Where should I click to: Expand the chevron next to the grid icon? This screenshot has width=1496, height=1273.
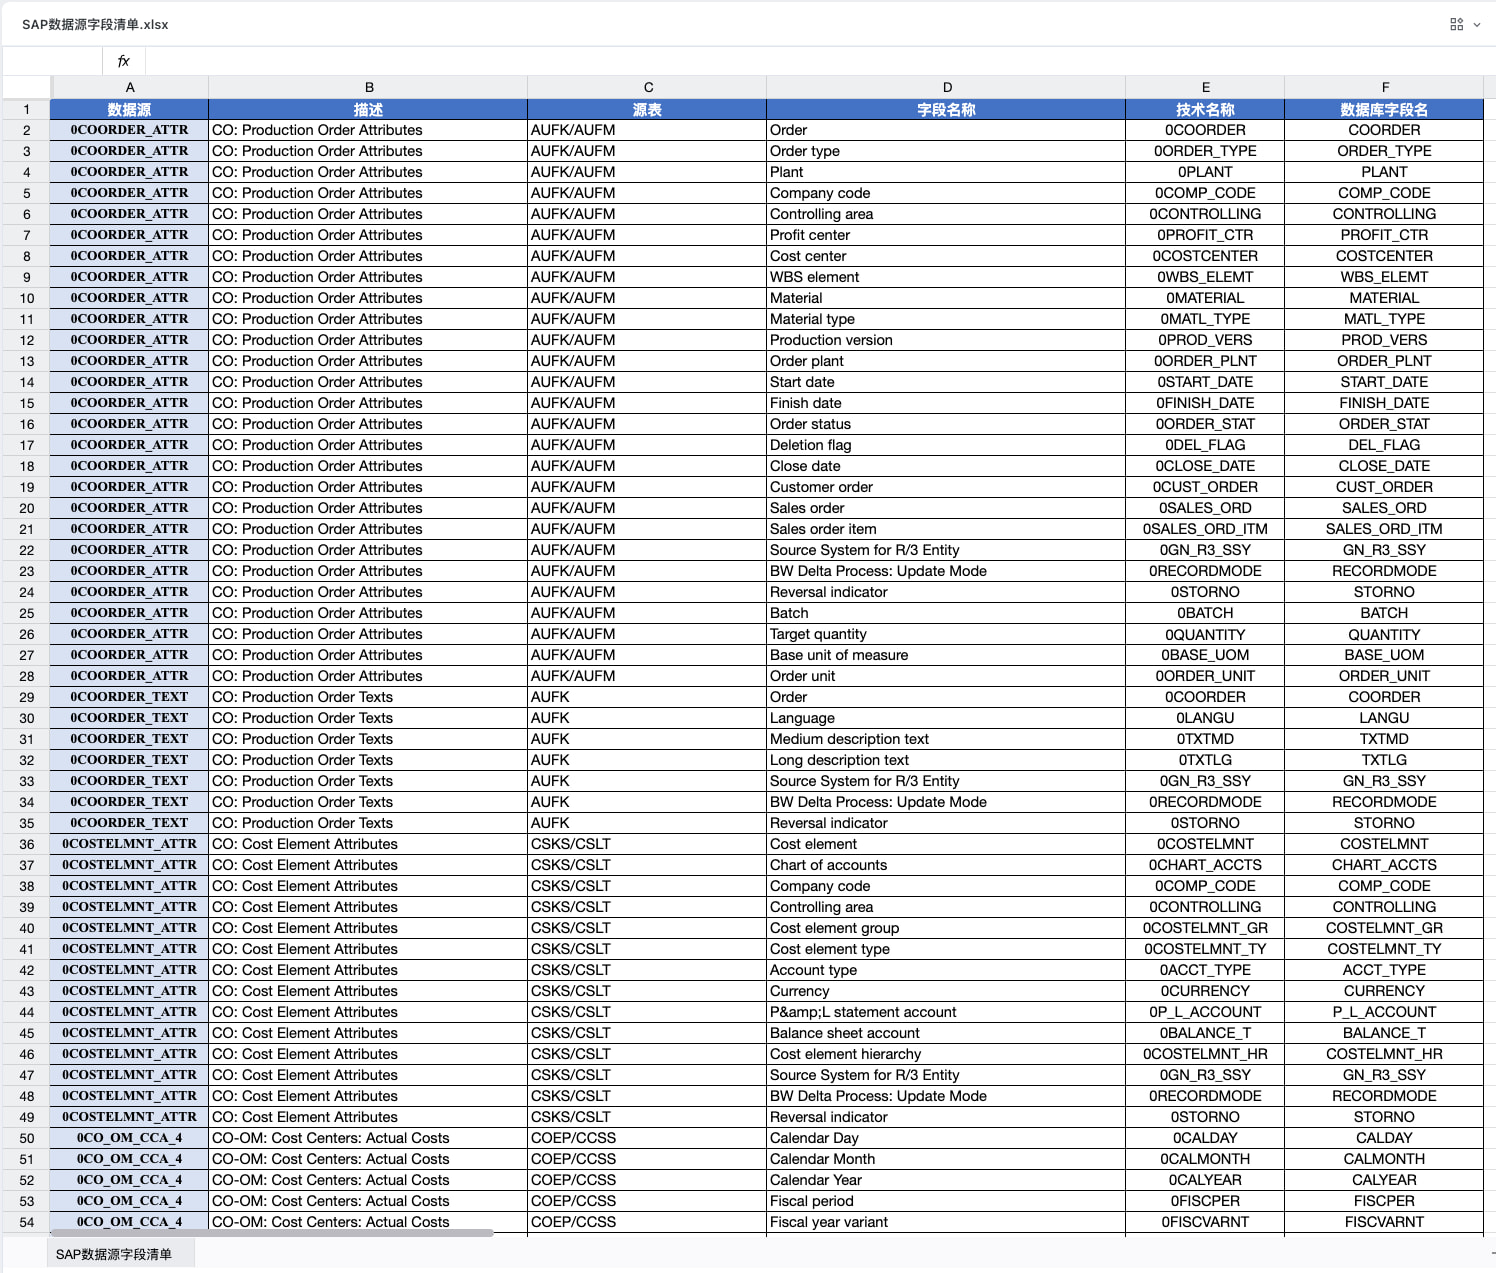click(x=1477, y=25)
